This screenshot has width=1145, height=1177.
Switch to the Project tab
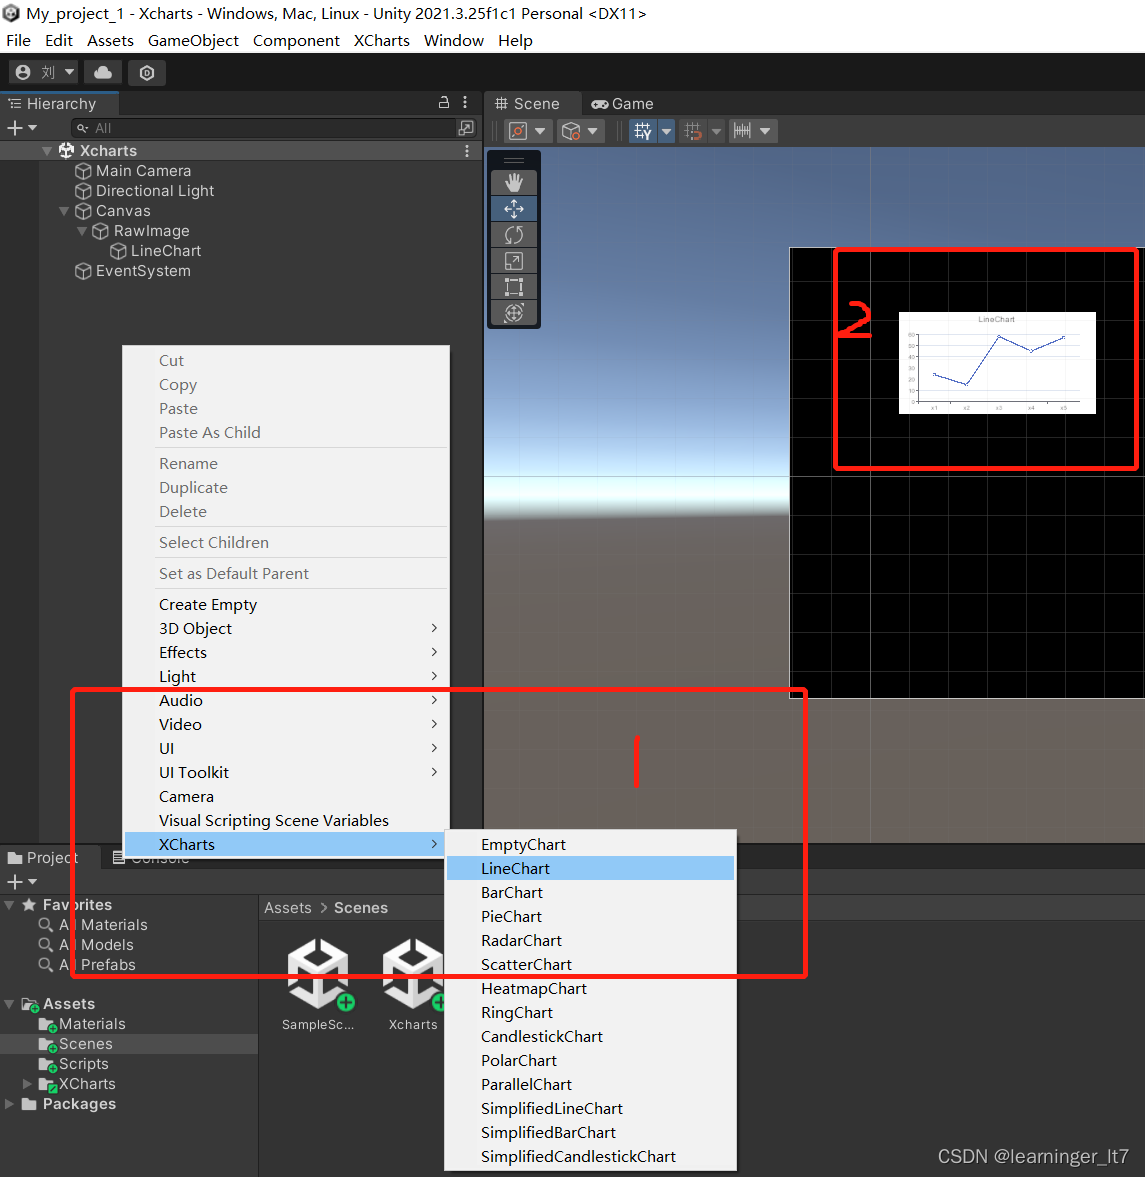(42, 858)
